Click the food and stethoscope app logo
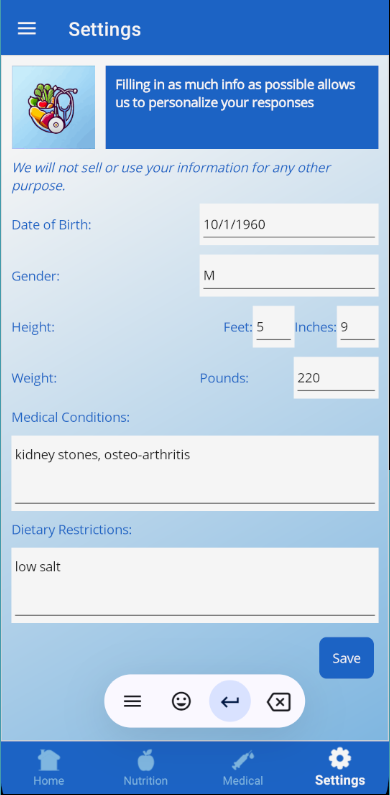The width and height of the screenshot is (390, 795). [x=53, y=107]
